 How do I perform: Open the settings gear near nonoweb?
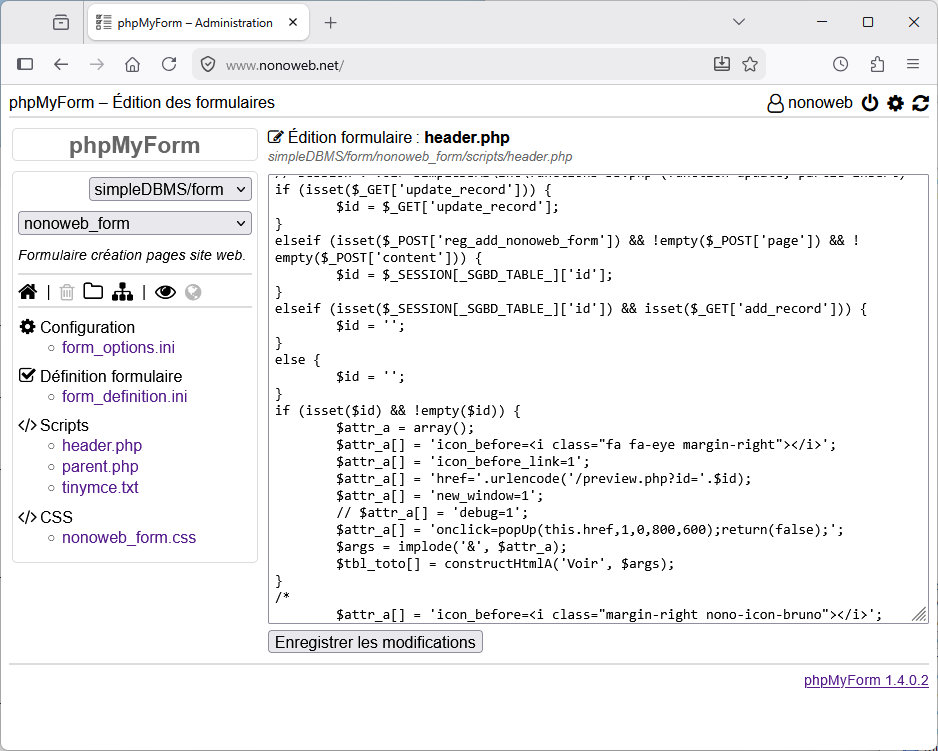(x=895, y=103)
